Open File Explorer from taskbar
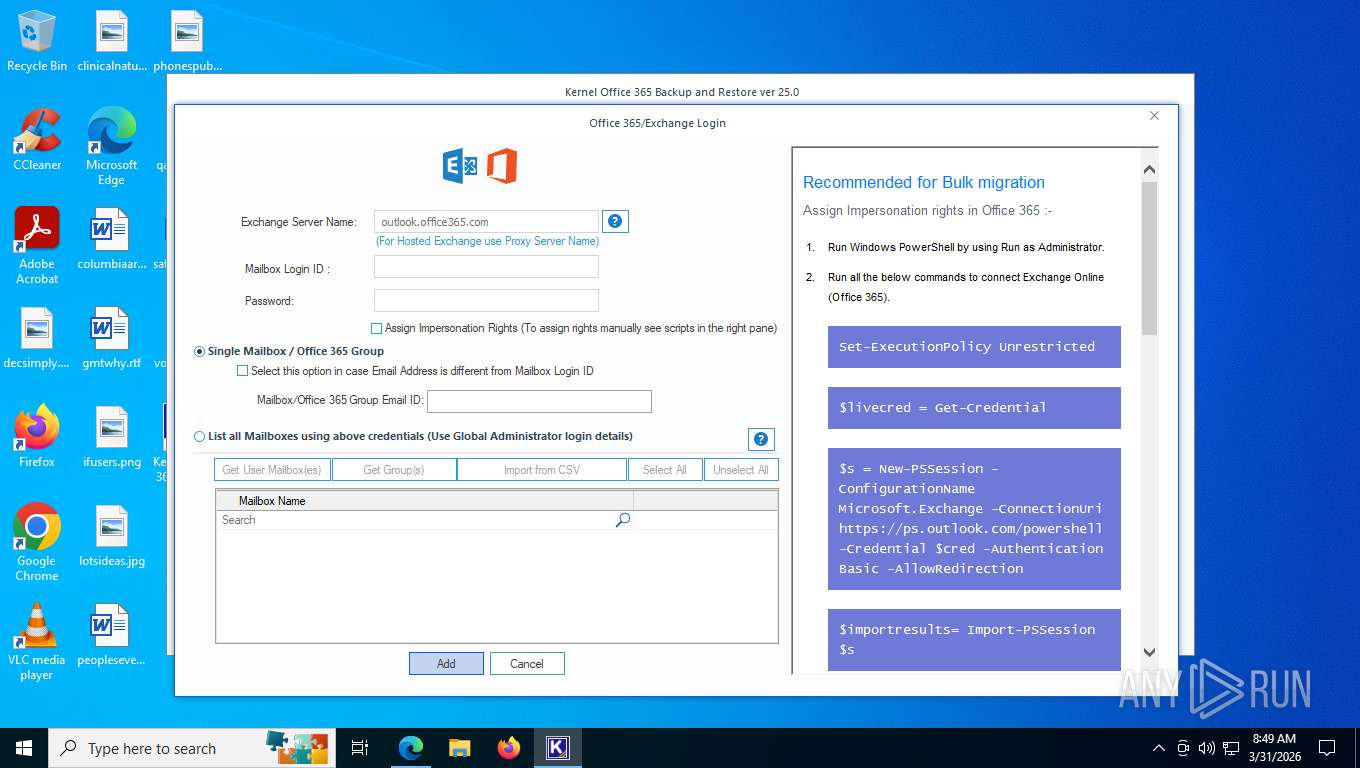This screenshot has height=768, width=1360. (460, 748)
